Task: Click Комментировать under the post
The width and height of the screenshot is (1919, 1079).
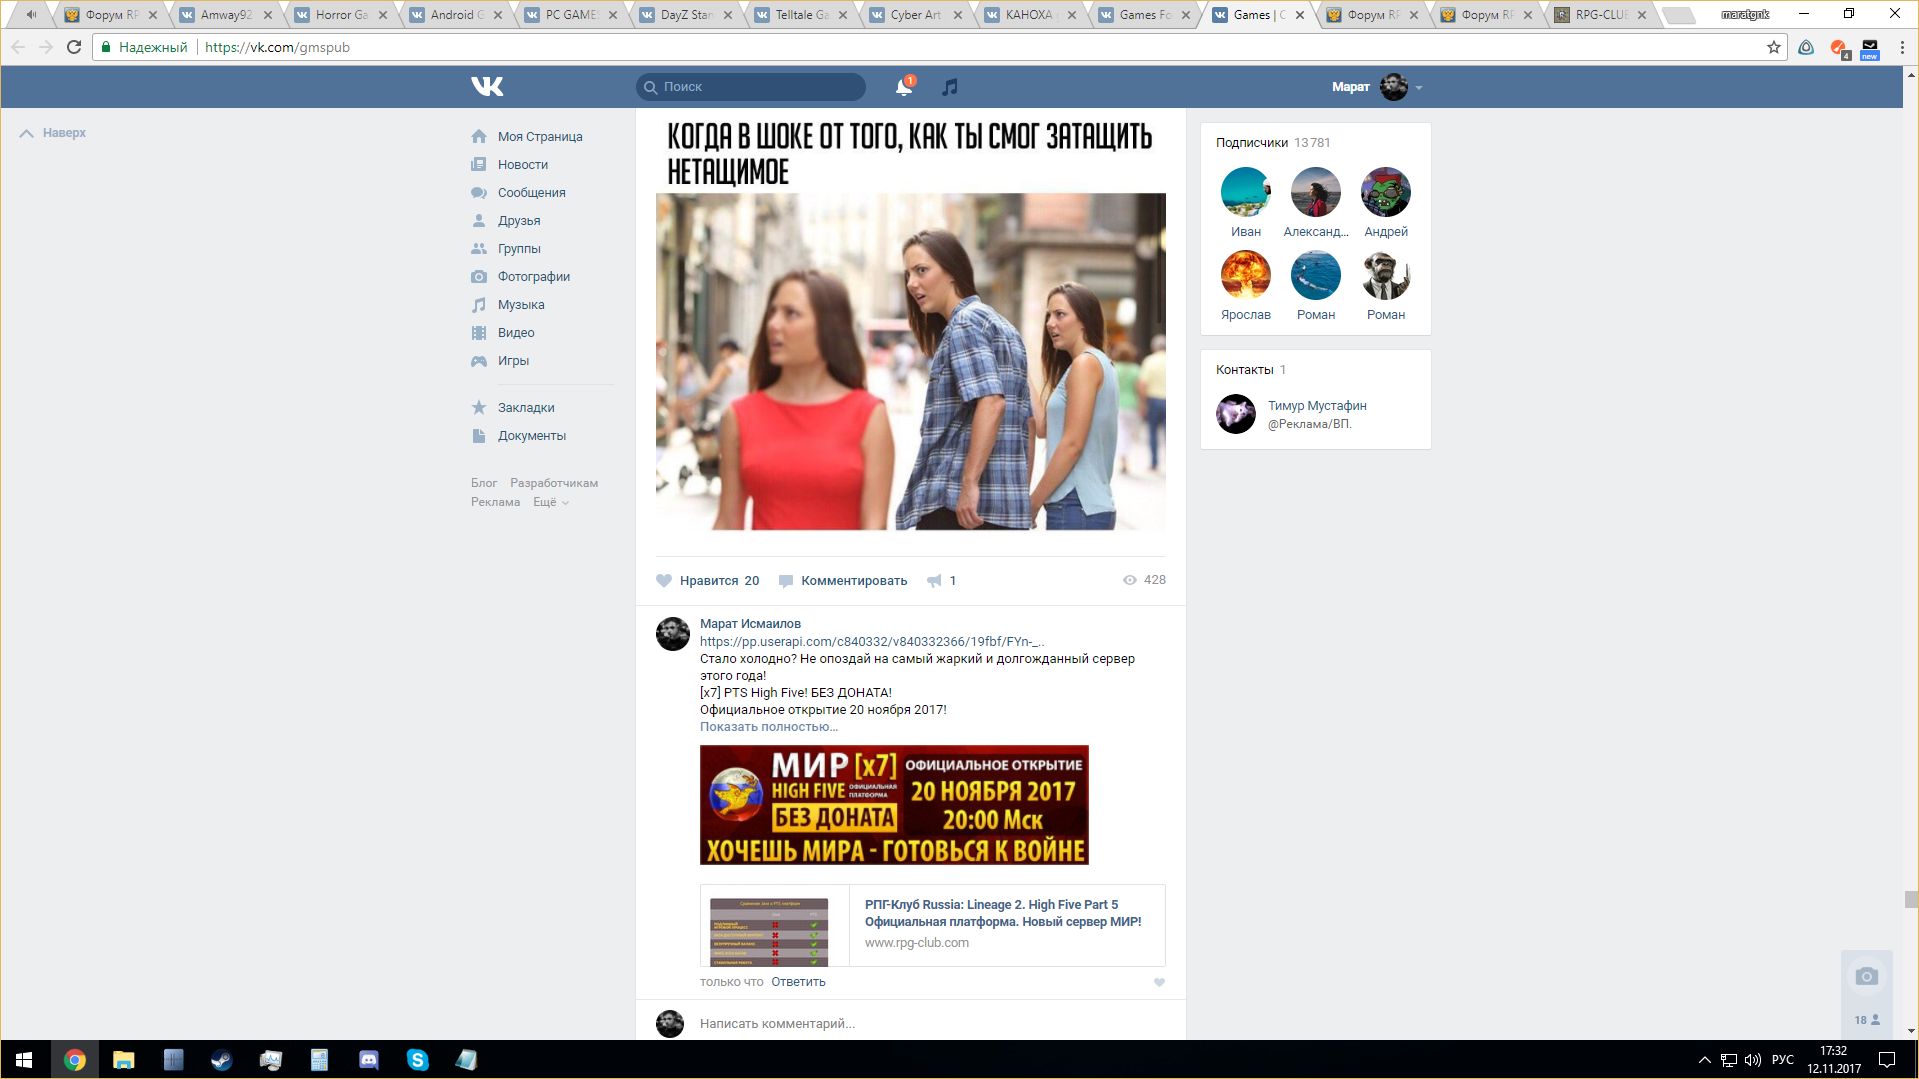Action: click(854, 581)
